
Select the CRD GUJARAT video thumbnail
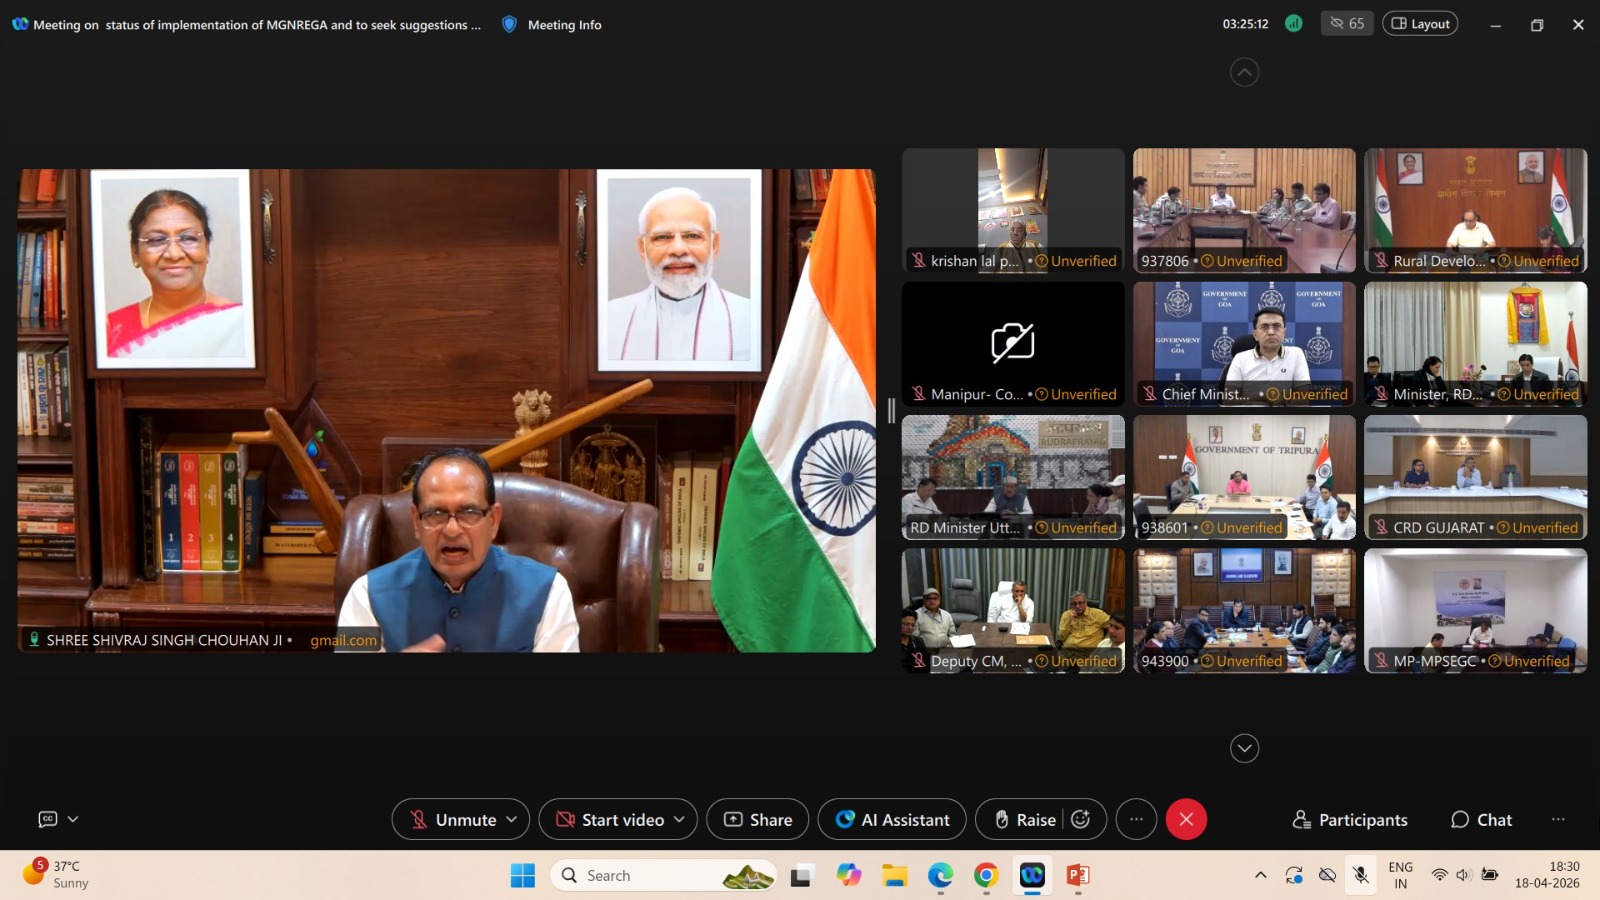click(1475, 477)
